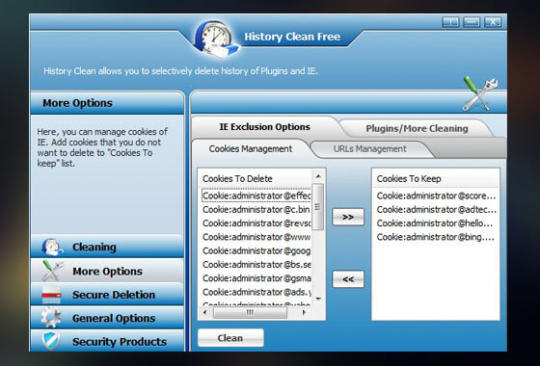
Task: Click the vertical scrollbar thumb in Cookies To Delete
Action: [x=318, y=207]
